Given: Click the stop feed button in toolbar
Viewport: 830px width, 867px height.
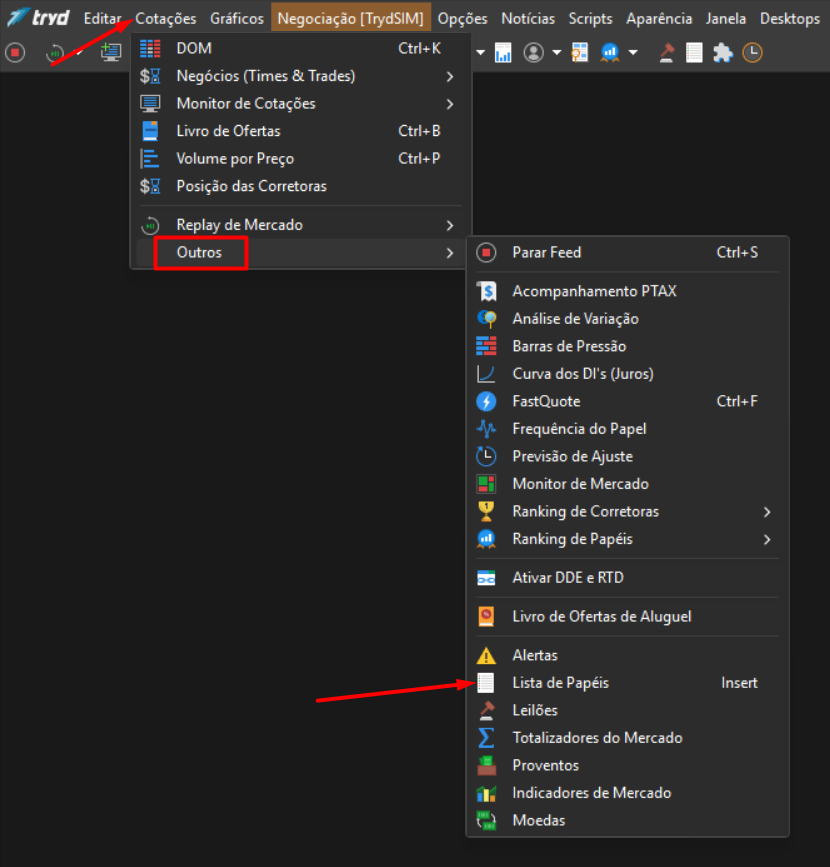Looking at the screenshot, I should click(15, 53).
